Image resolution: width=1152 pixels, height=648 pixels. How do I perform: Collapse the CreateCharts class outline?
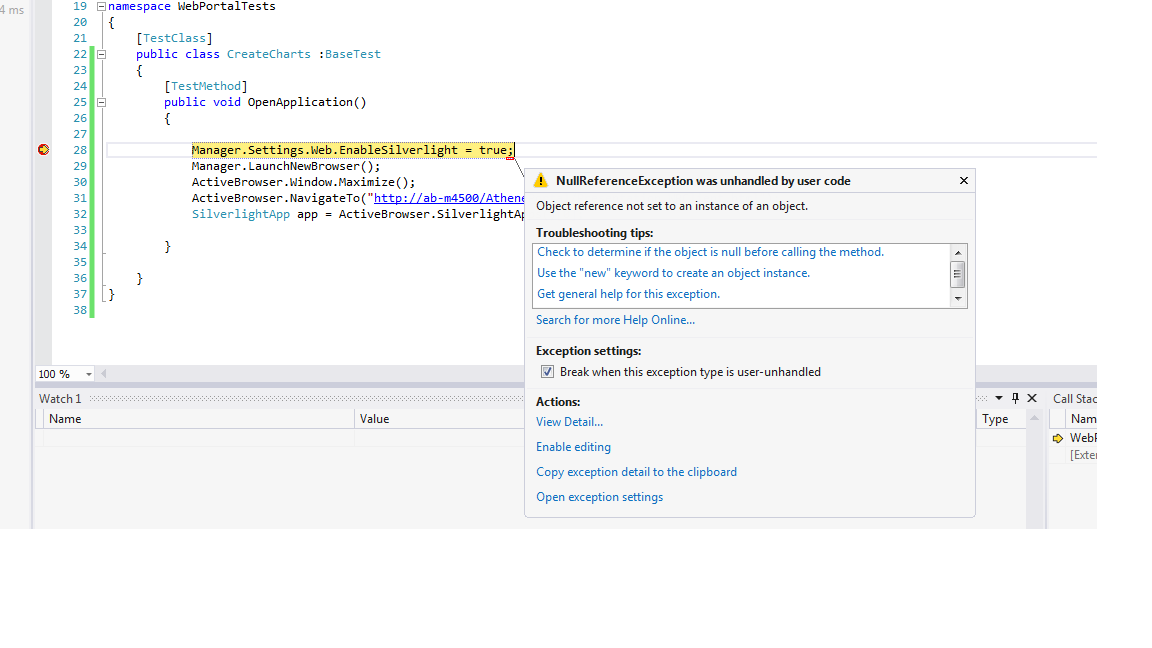point(100,54)
